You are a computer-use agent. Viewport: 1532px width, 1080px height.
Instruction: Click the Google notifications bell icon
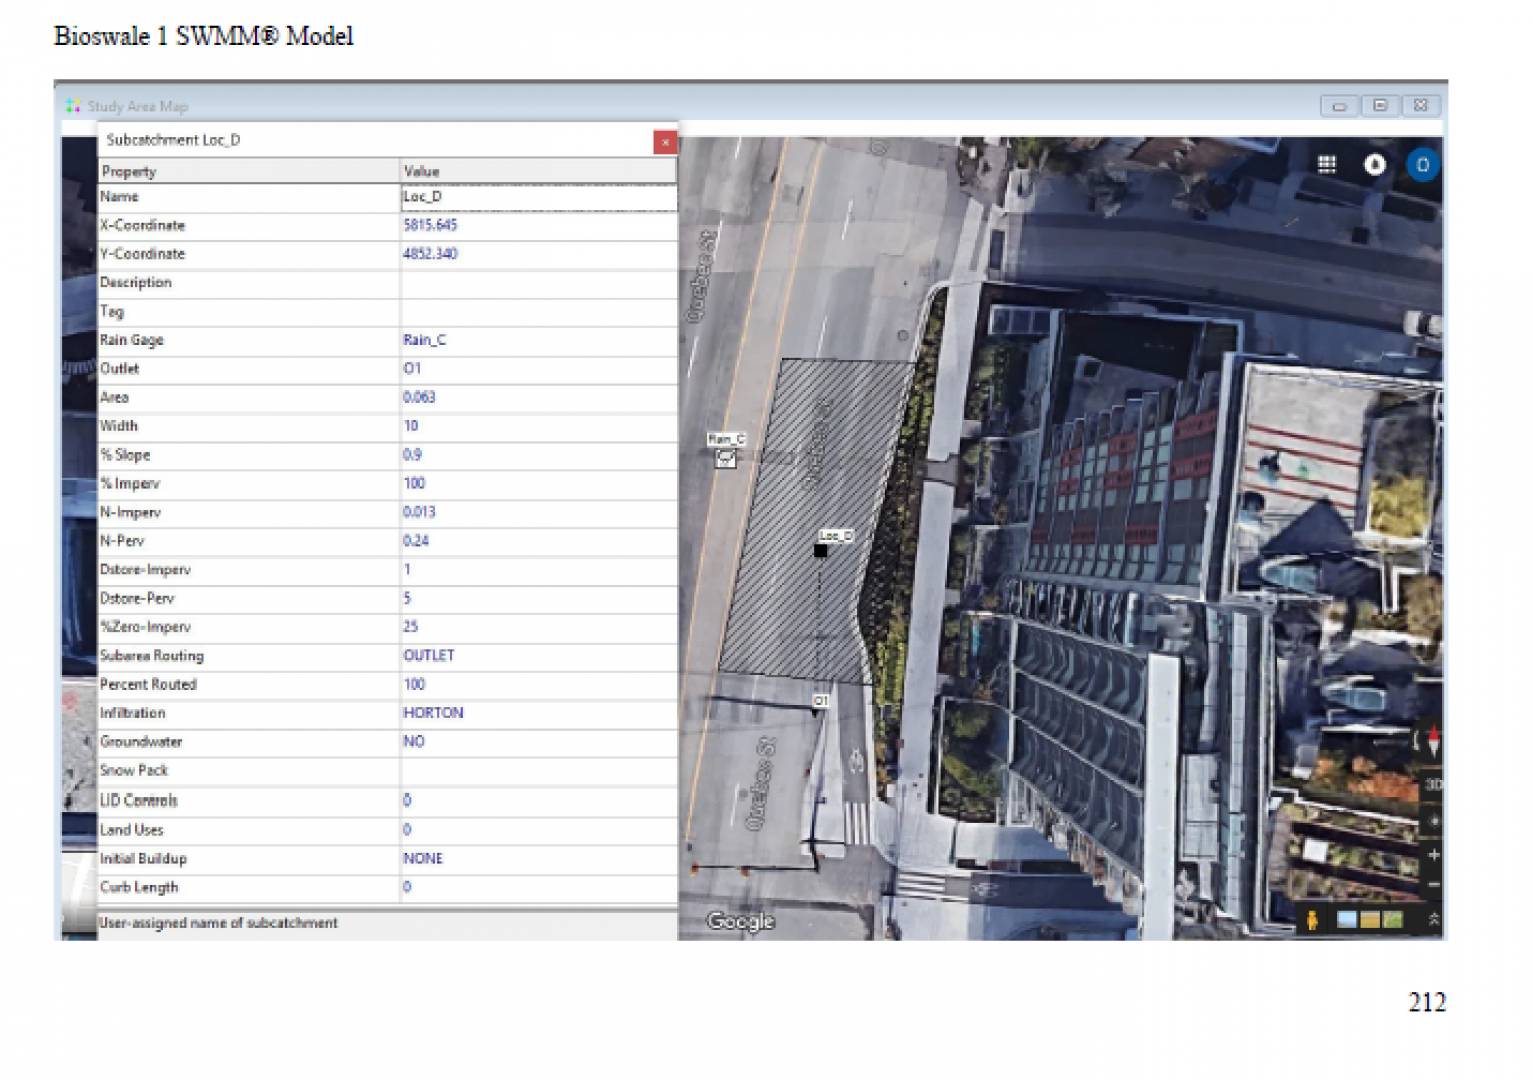(x=1375, y=164)
